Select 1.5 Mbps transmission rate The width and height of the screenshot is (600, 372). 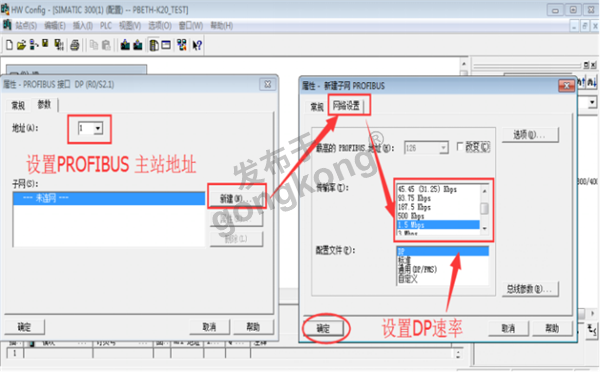[x=438, y=225]
